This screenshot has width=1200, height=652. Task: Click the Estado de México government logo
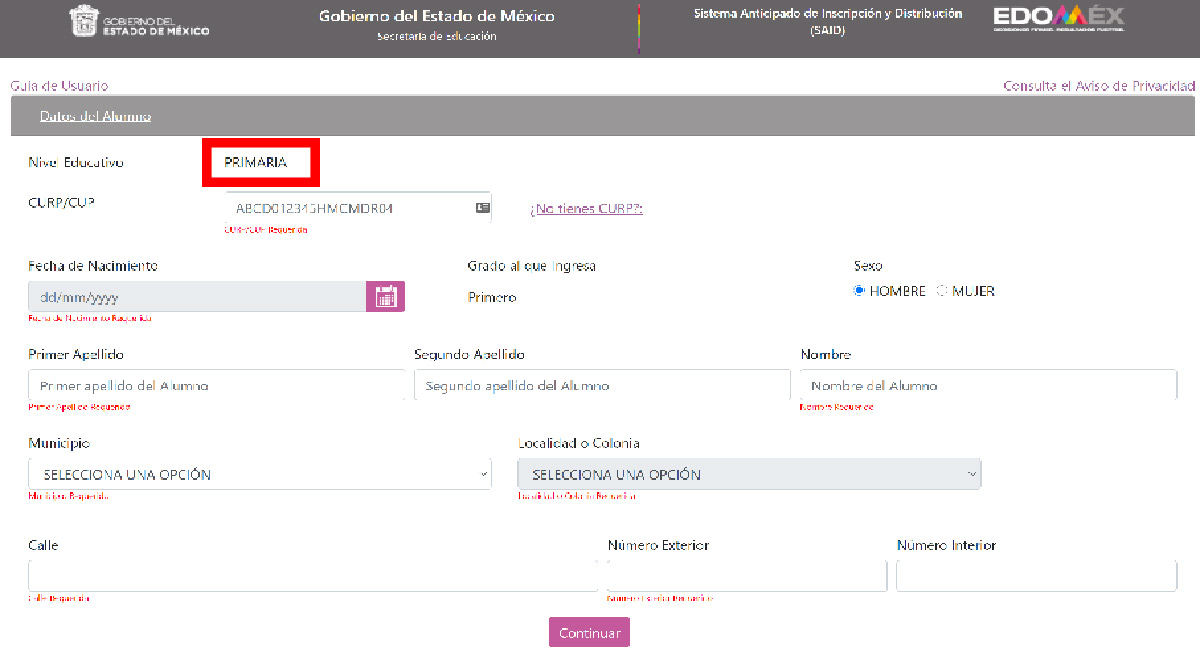(x=140, y=22)
